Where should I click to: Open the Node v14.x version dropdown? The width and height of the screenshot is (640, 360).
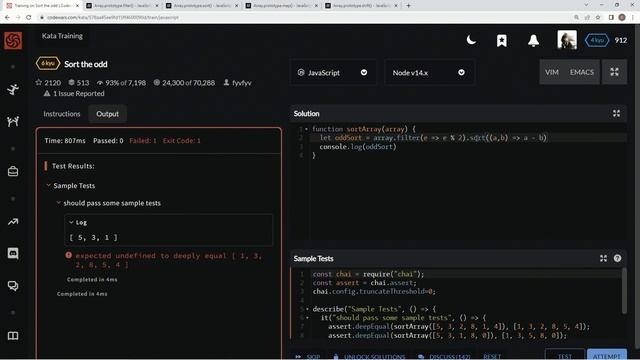click(x=429, y=72)
